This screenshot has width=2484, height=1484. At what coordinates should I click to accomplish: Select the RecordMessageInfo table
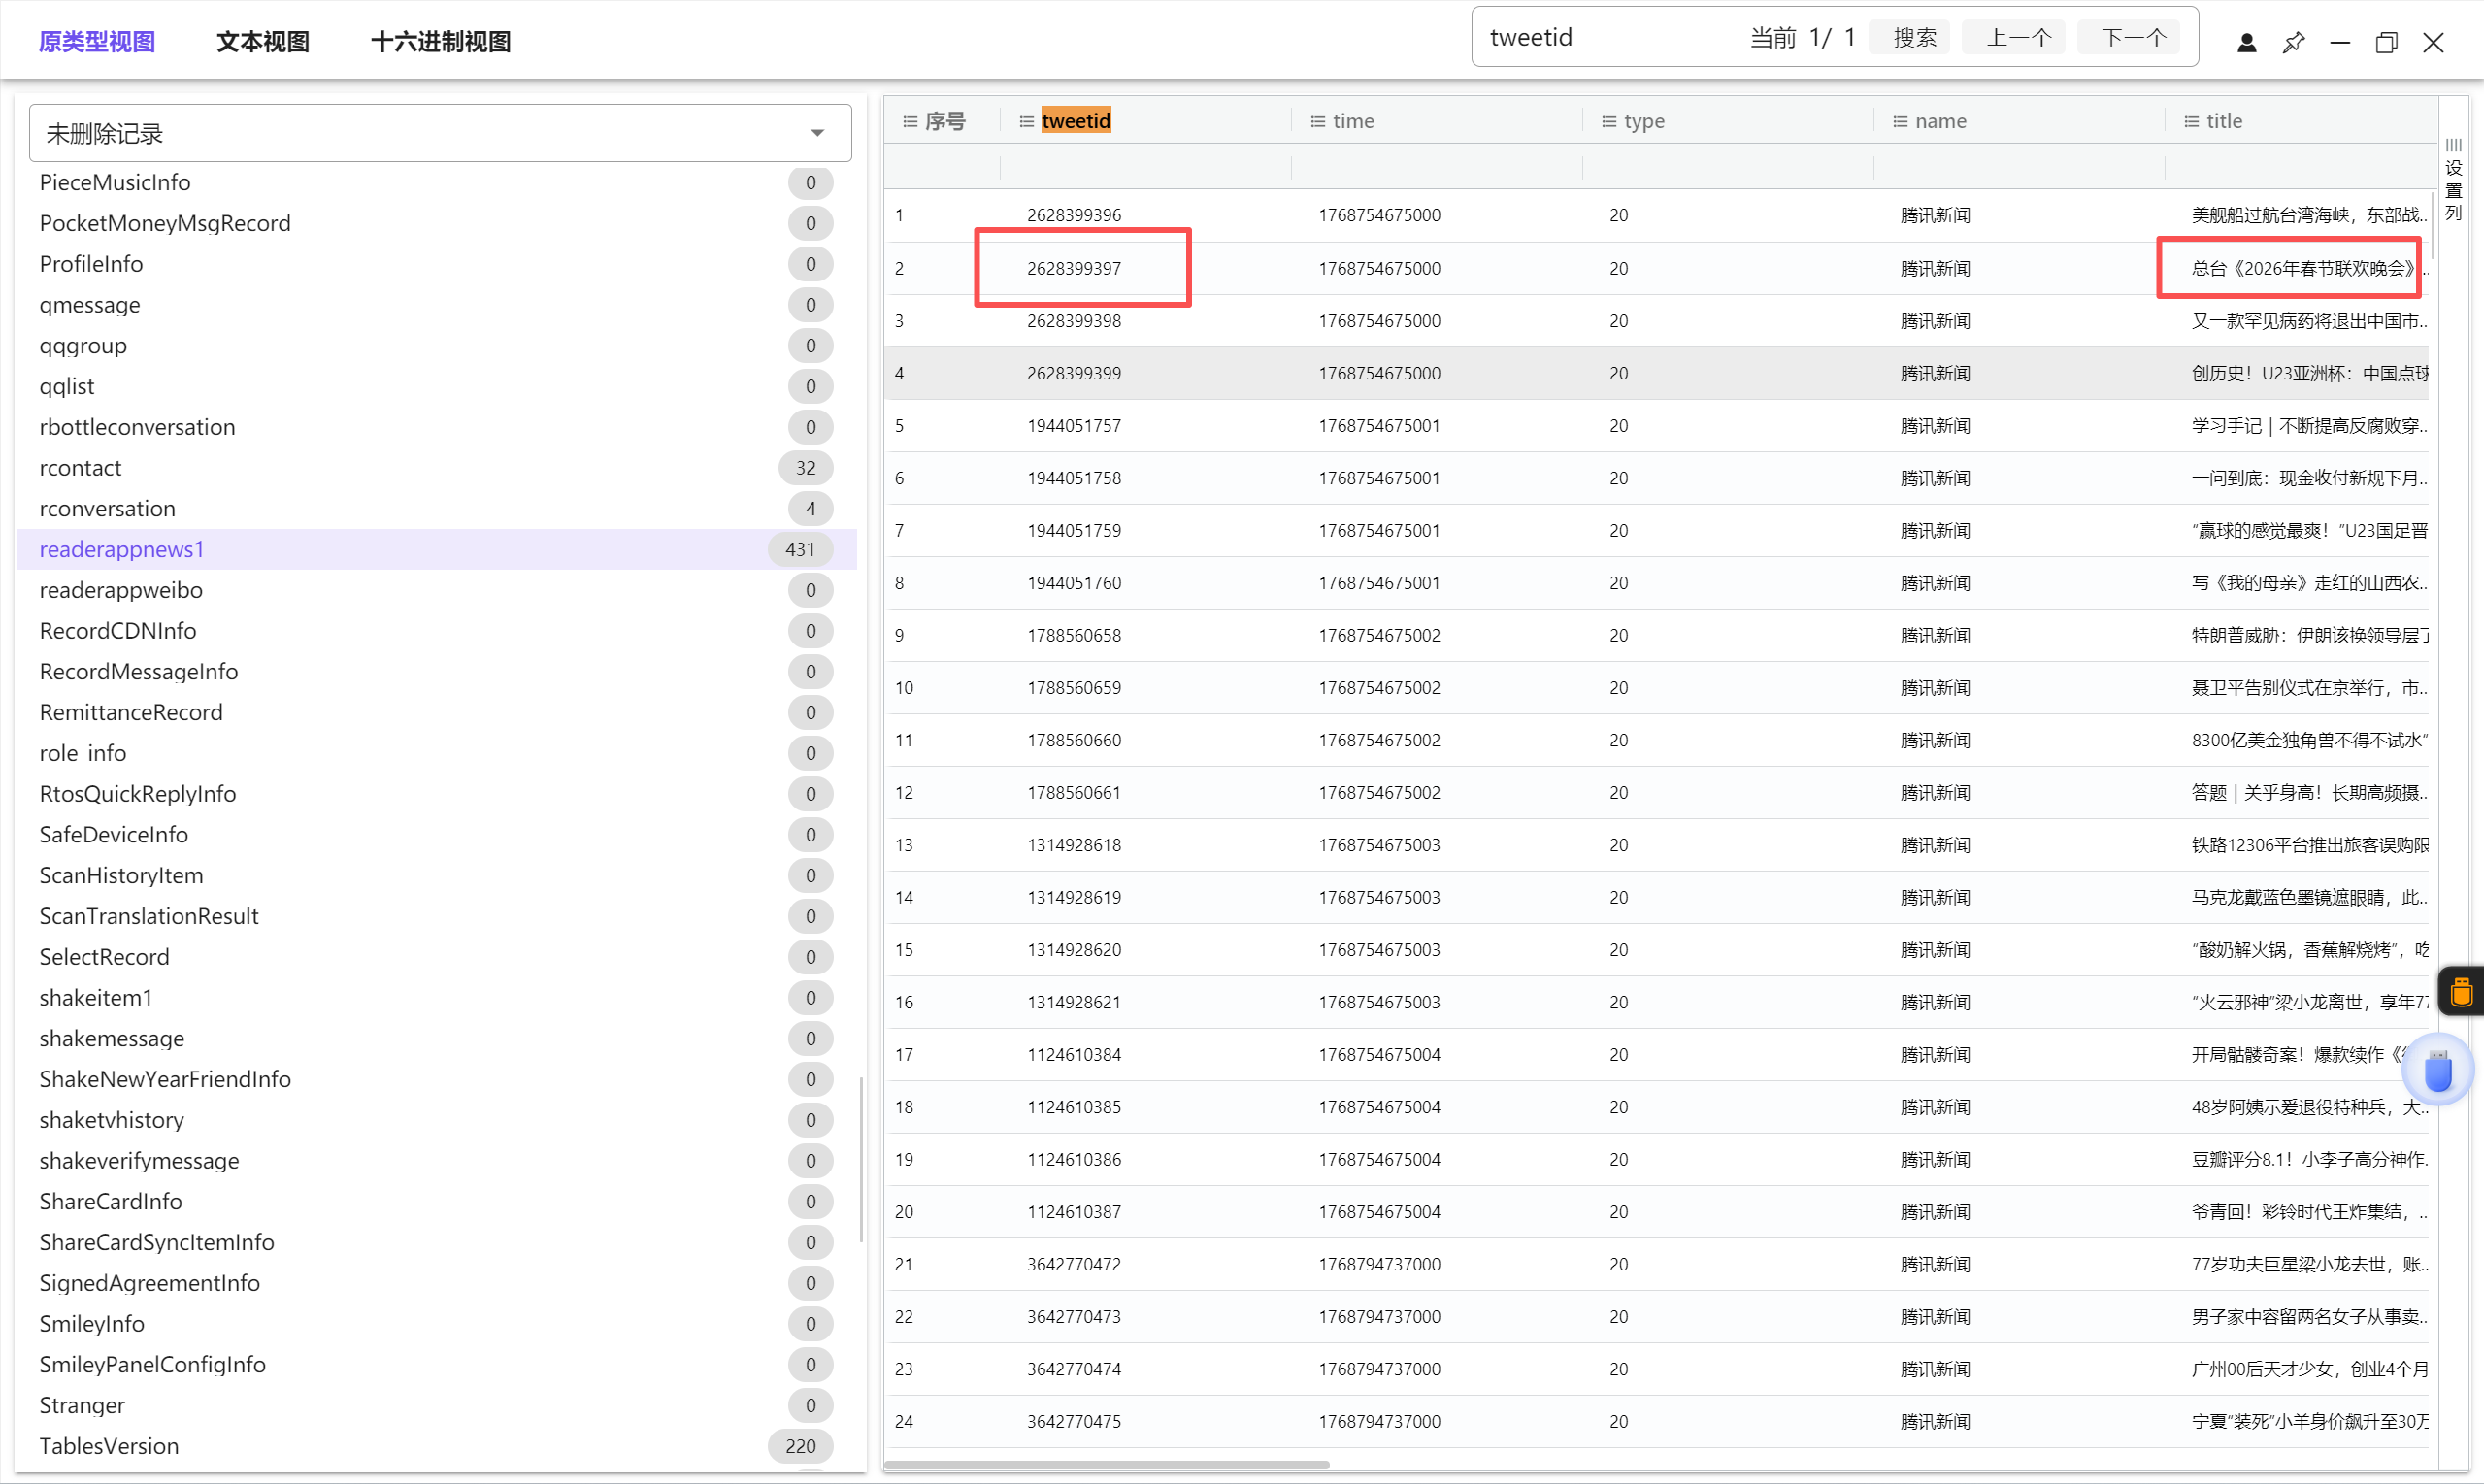pyautogui.click(x=436, y=671)
